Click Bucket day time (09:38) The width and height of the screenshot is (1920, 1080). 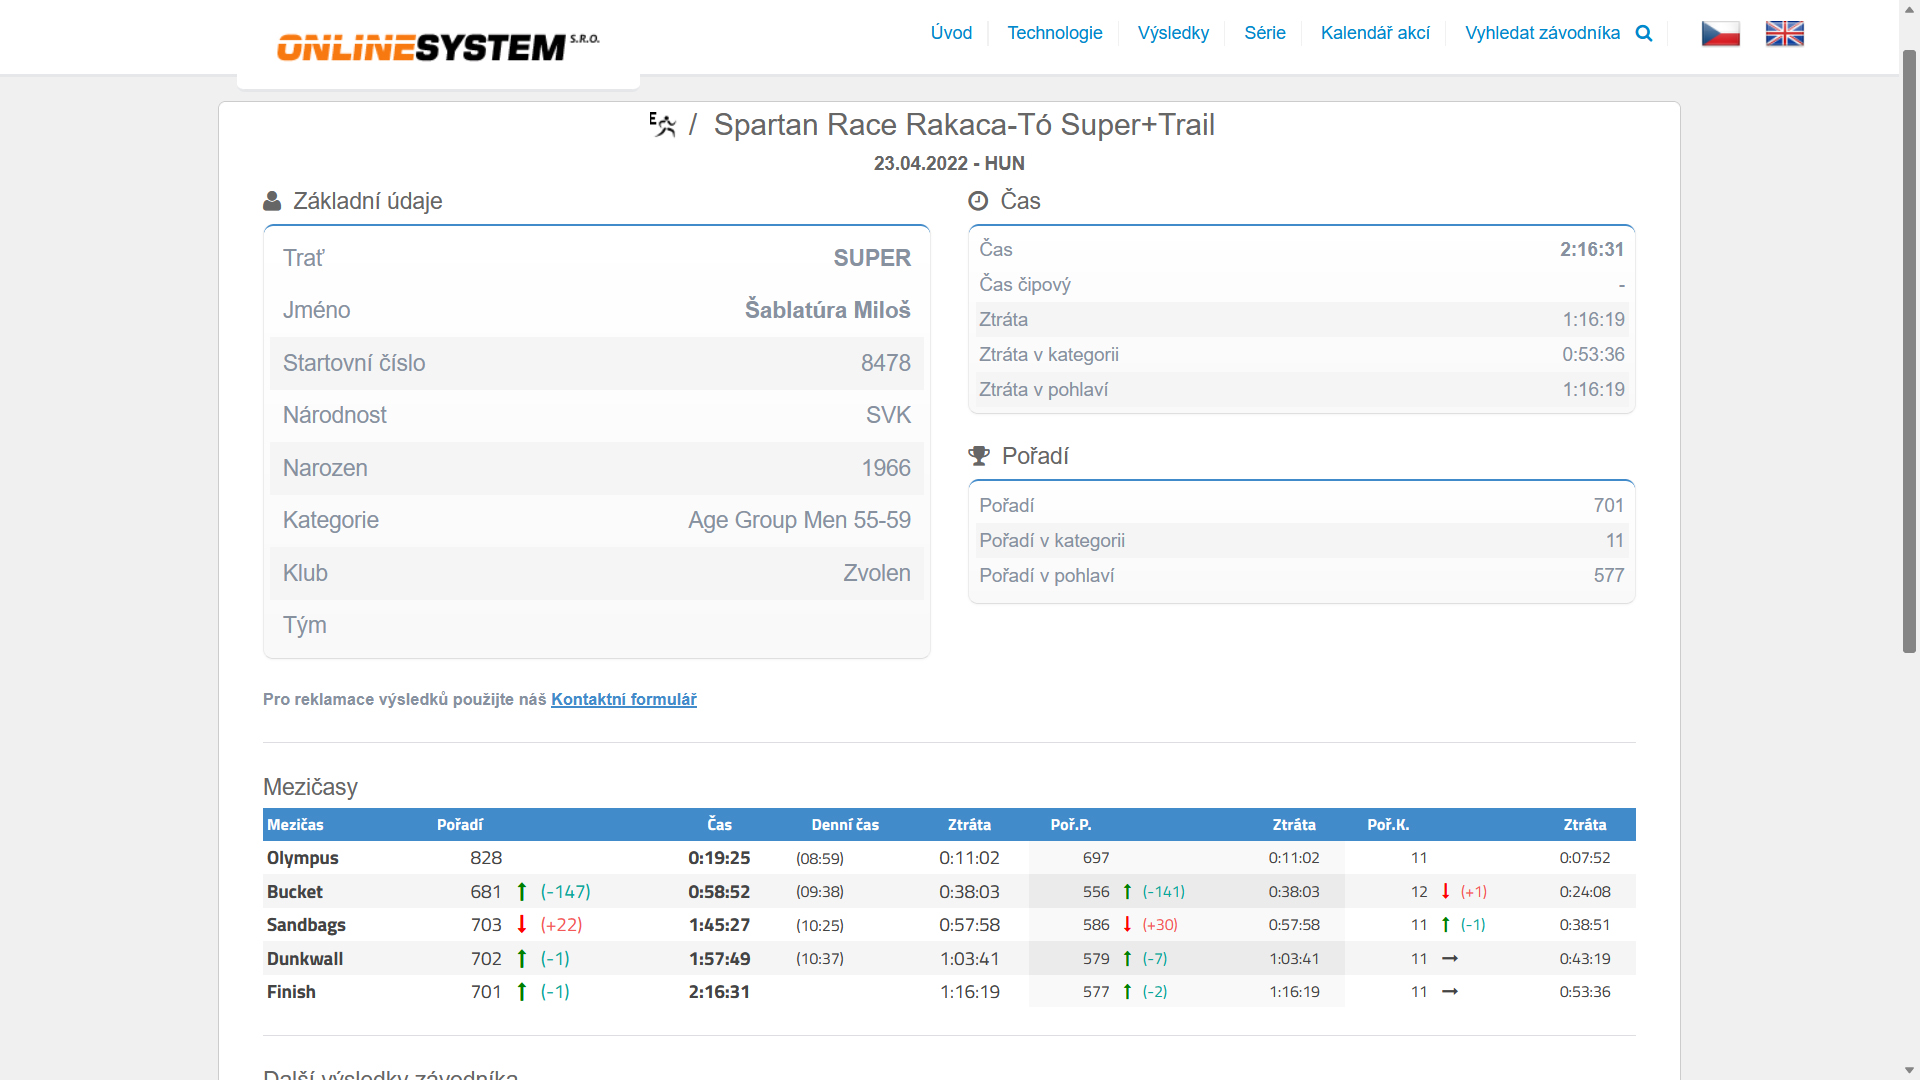820,891
